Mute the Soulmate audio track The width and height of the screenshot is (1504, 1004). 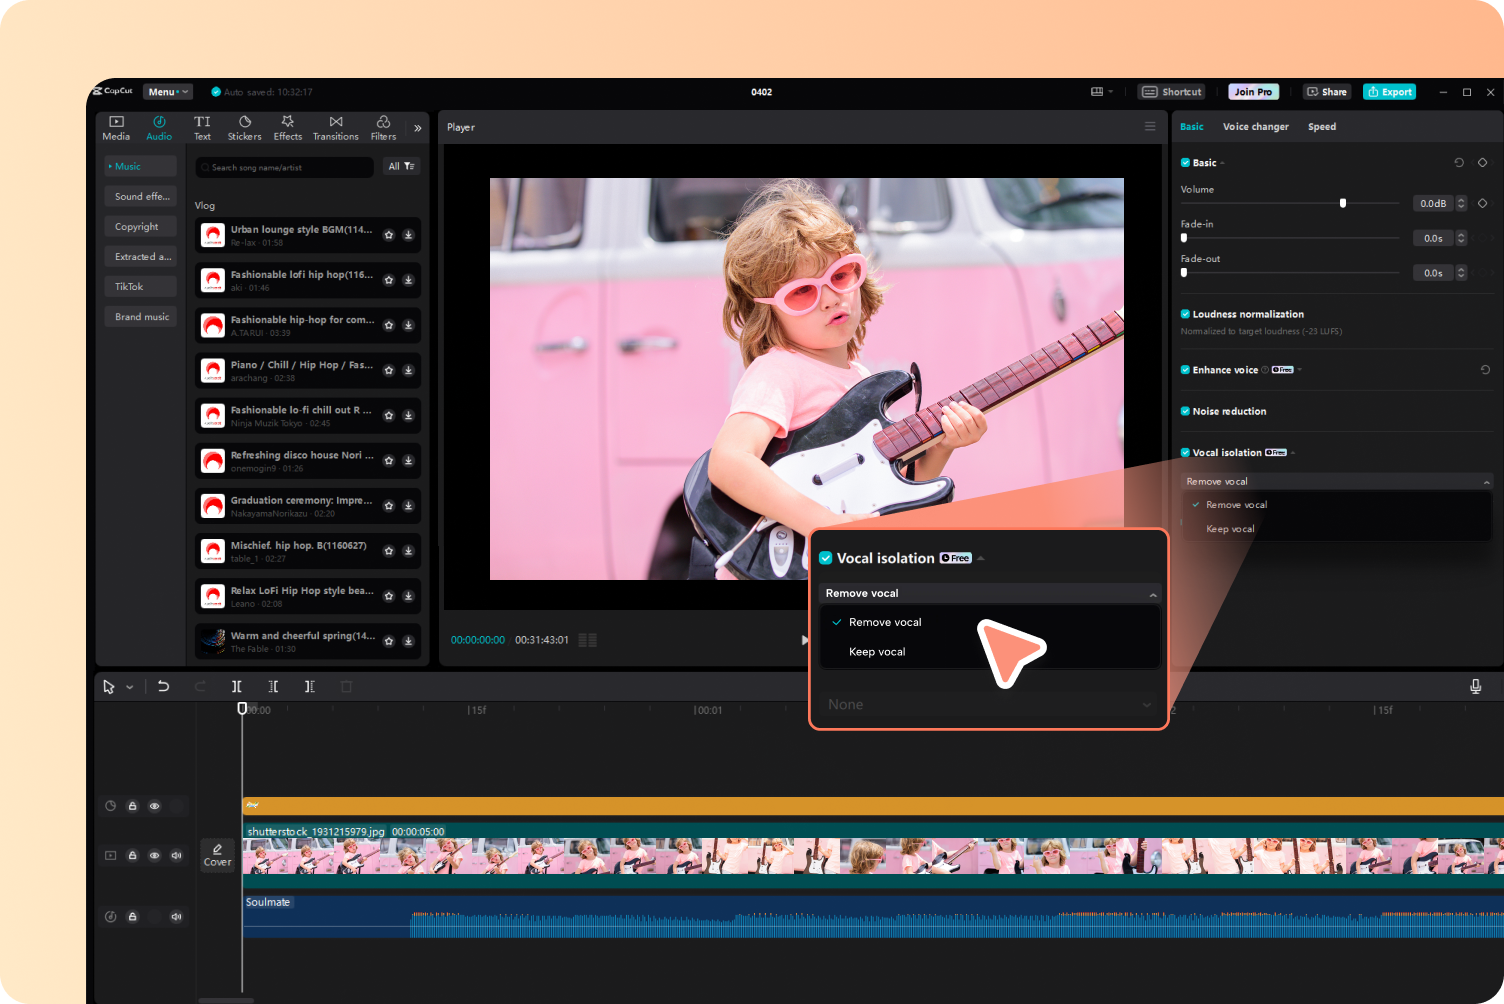pyautogui.click(x=176, y=917)
